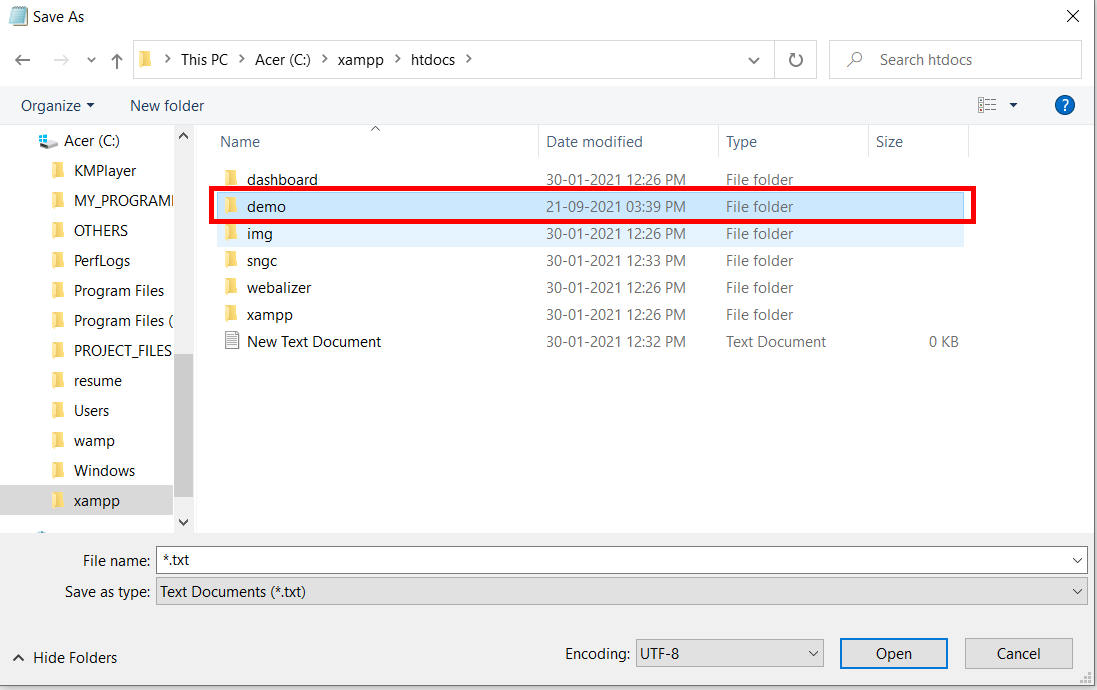Screen dimensions: 1097x690
Task: Click the Open button
Action: [893, 653]
